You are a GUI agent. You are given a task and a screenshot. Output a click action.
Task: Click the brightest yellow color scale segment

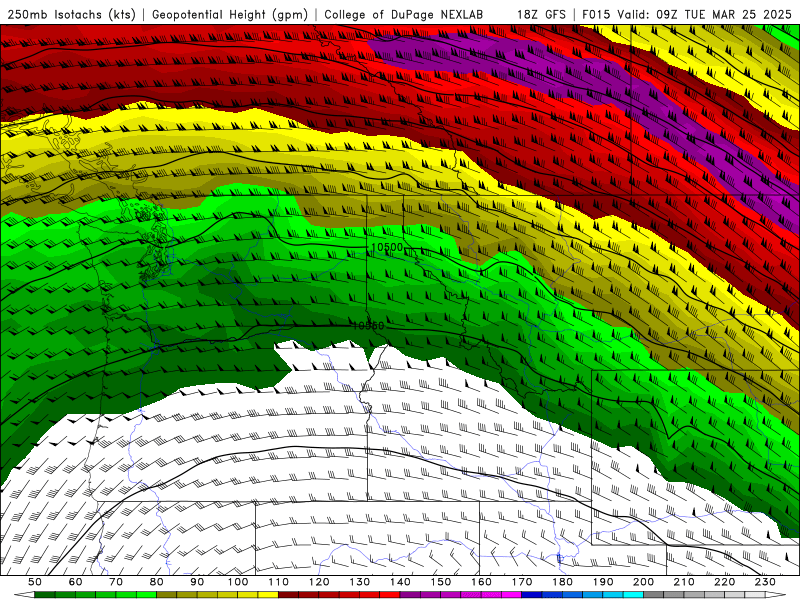(x=268, y=594)
